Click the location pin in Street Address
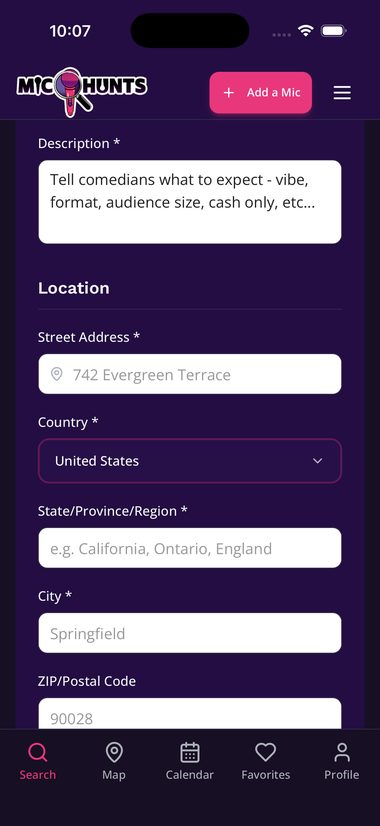The image size is (380, 826). [x=56, y=374]
